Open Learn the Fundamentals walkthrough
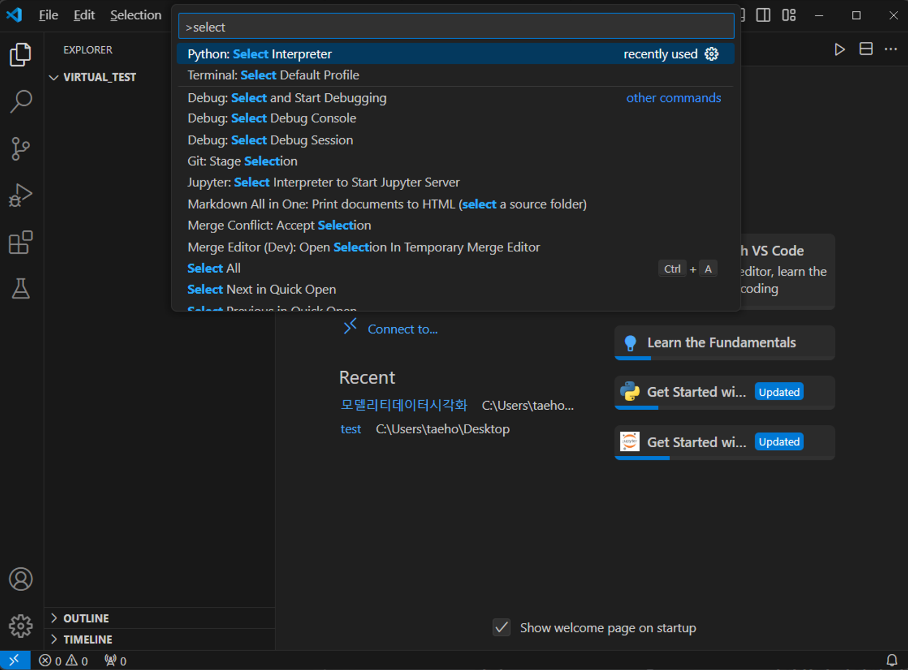 724,343
